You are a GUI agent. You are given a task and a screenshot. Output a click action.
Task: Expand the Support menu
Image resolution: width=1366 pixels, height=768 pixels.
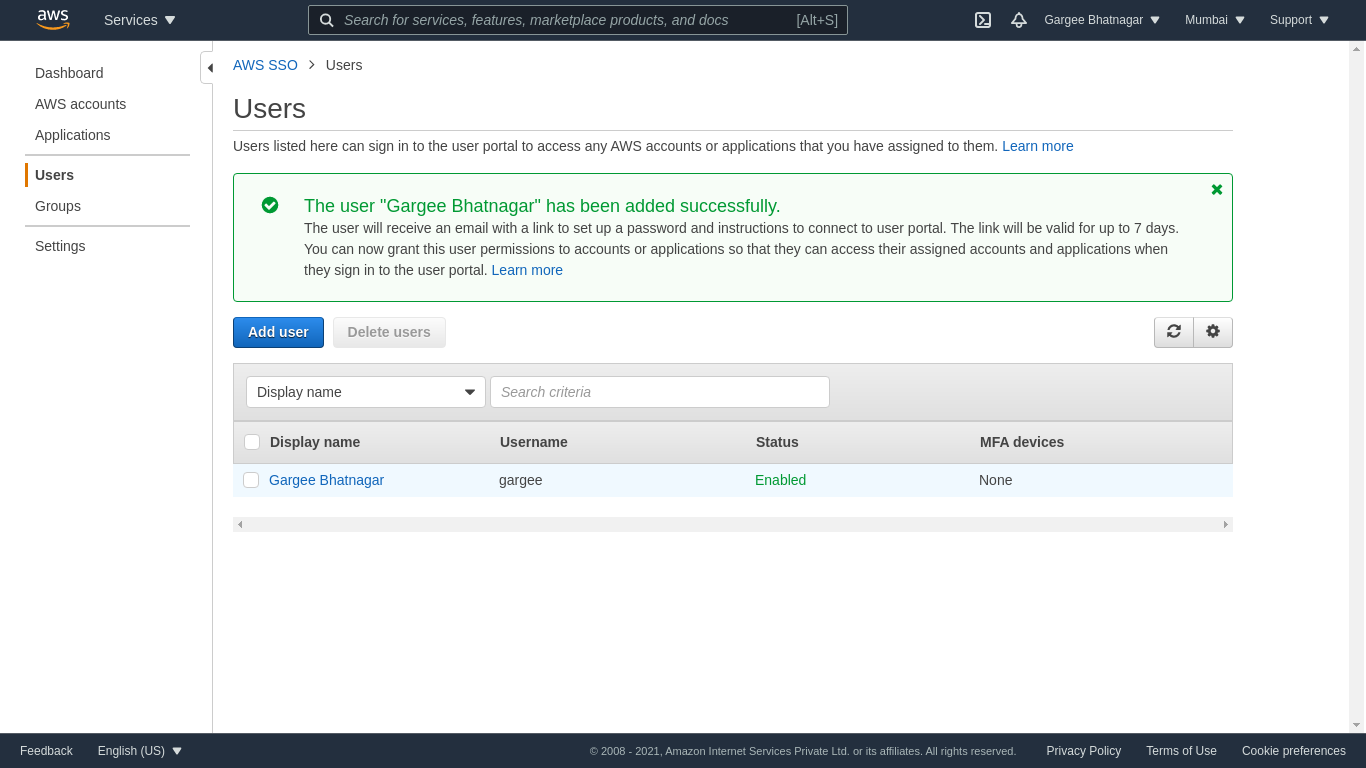point(1299,20)
